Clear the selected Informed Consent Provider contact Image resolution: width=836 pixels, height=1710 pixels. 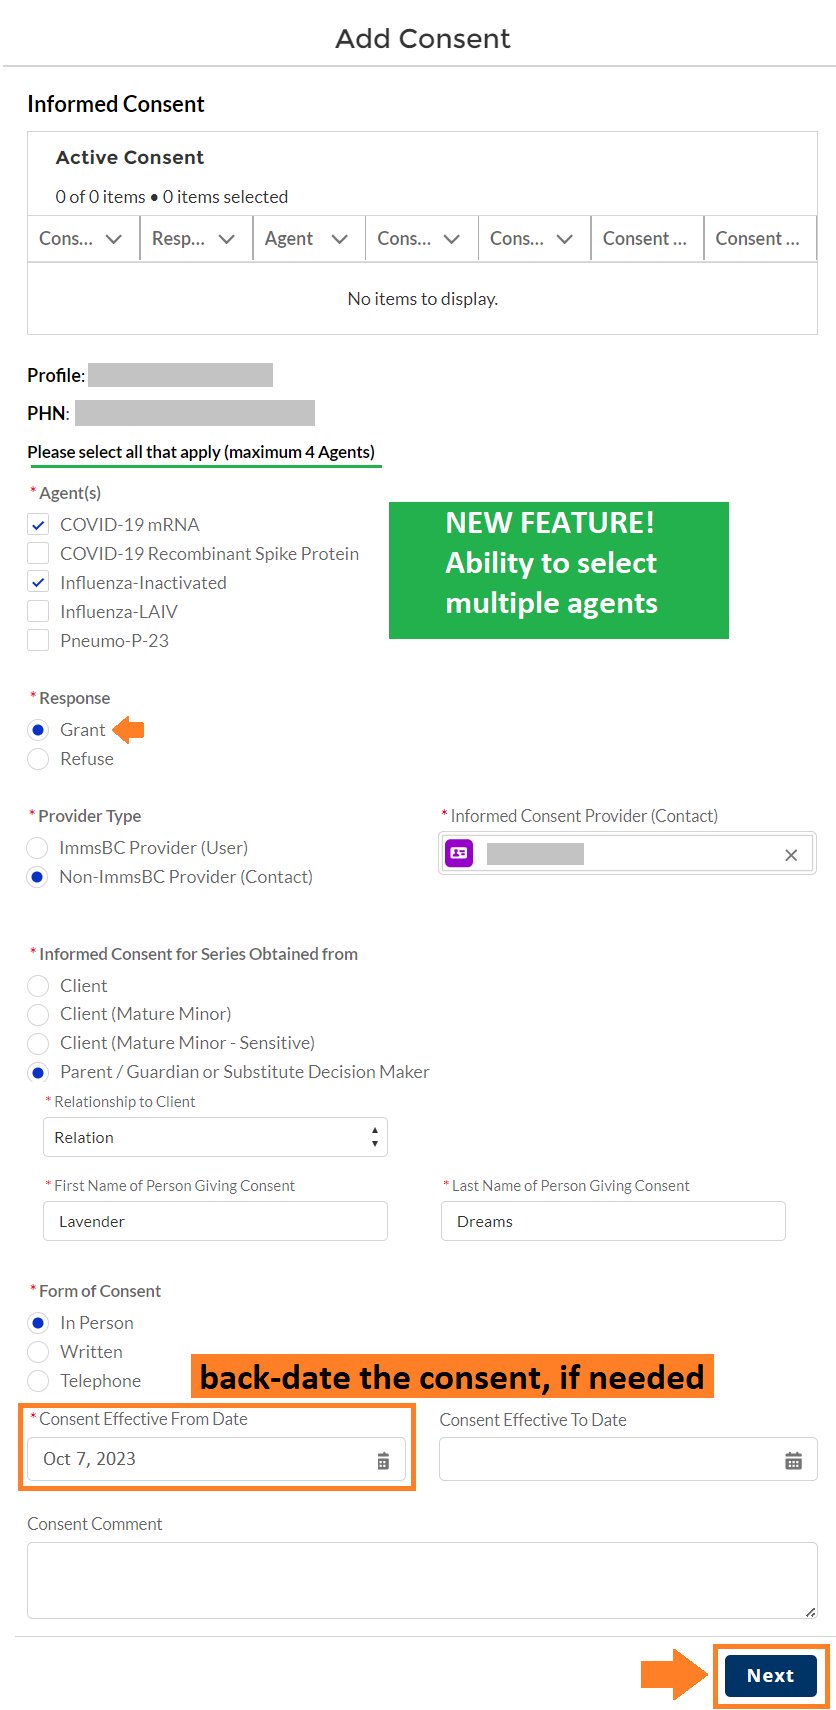pyautogui.click(x=790, y=853)
